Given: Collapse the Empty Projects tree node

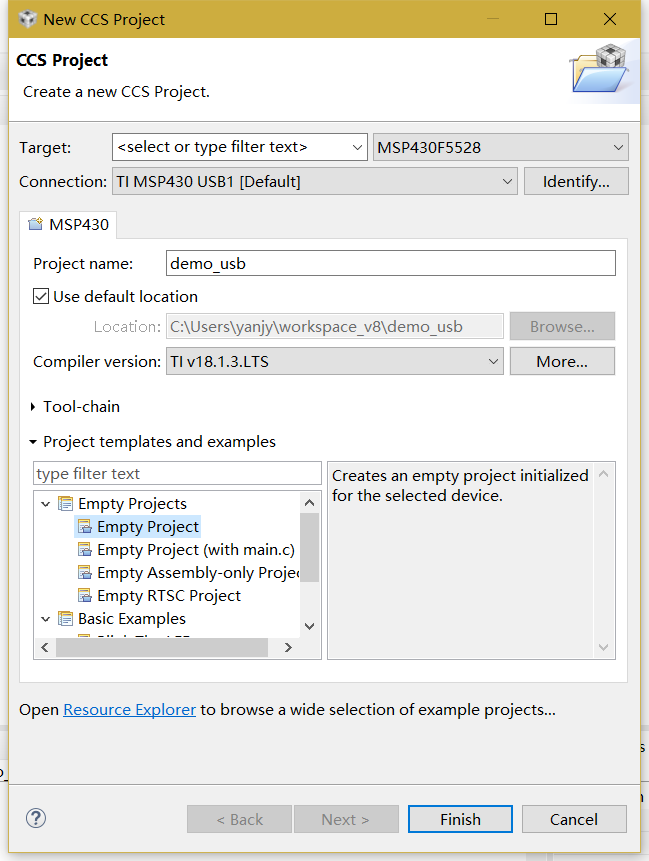Looking at the screenshot, I should coord(44,503).
